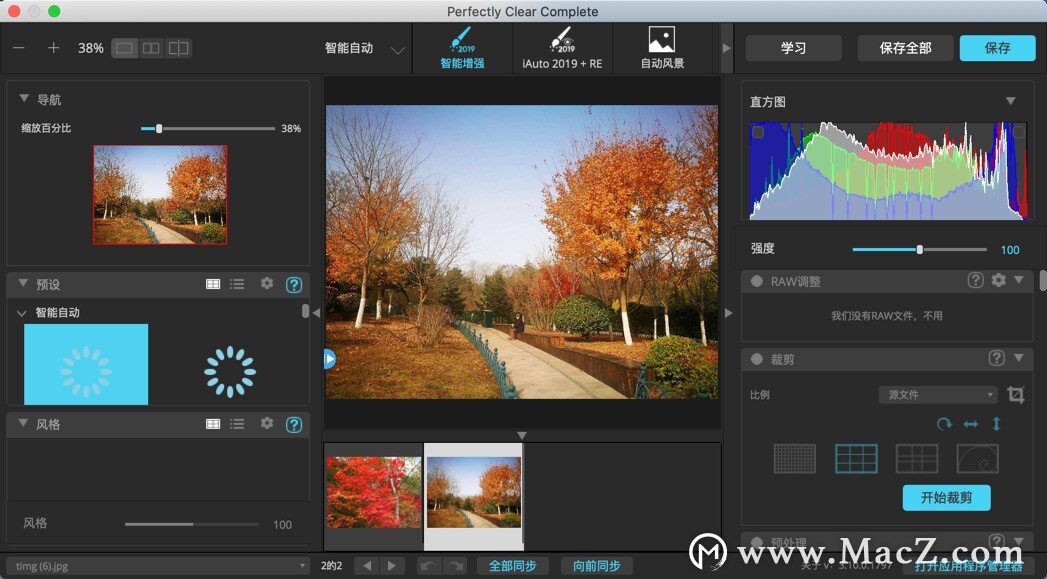Image resolution: width=1047 pixels, height=579 pixels.
Task: Toggle highlight clipping warning in histogram
Action: (1018, 132)
